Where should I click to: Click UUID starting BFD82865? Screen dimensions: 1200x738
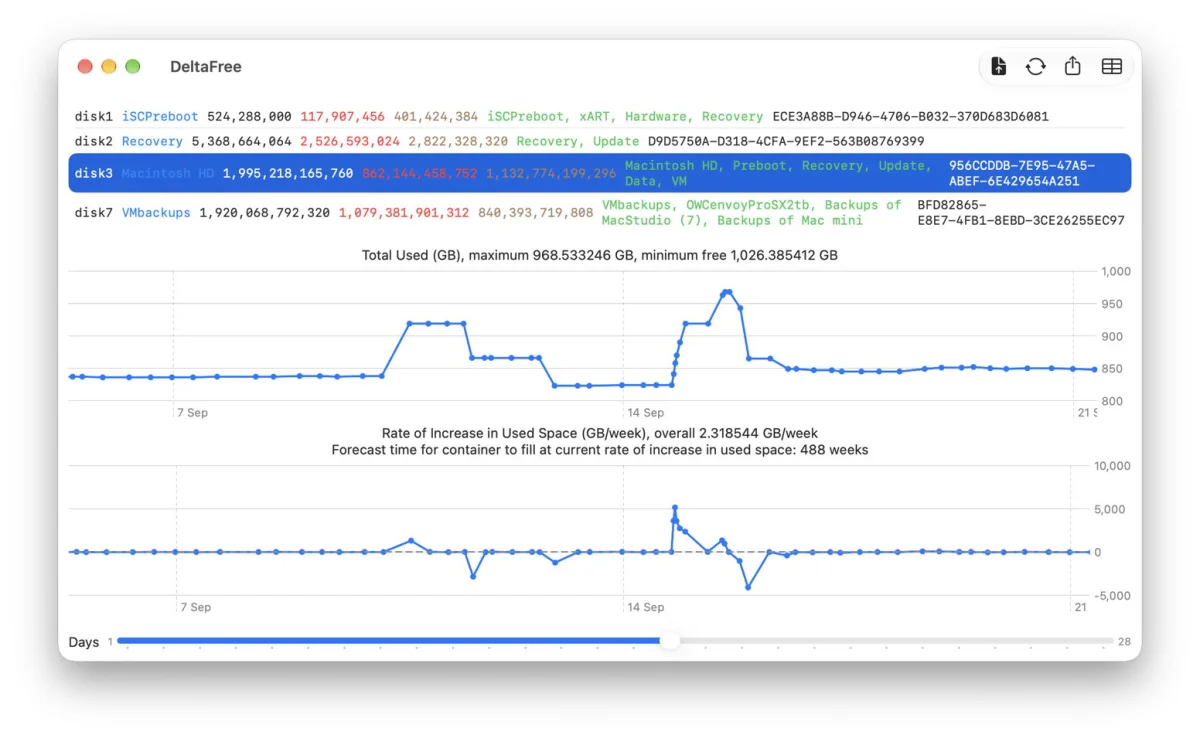pos(1021,212)
